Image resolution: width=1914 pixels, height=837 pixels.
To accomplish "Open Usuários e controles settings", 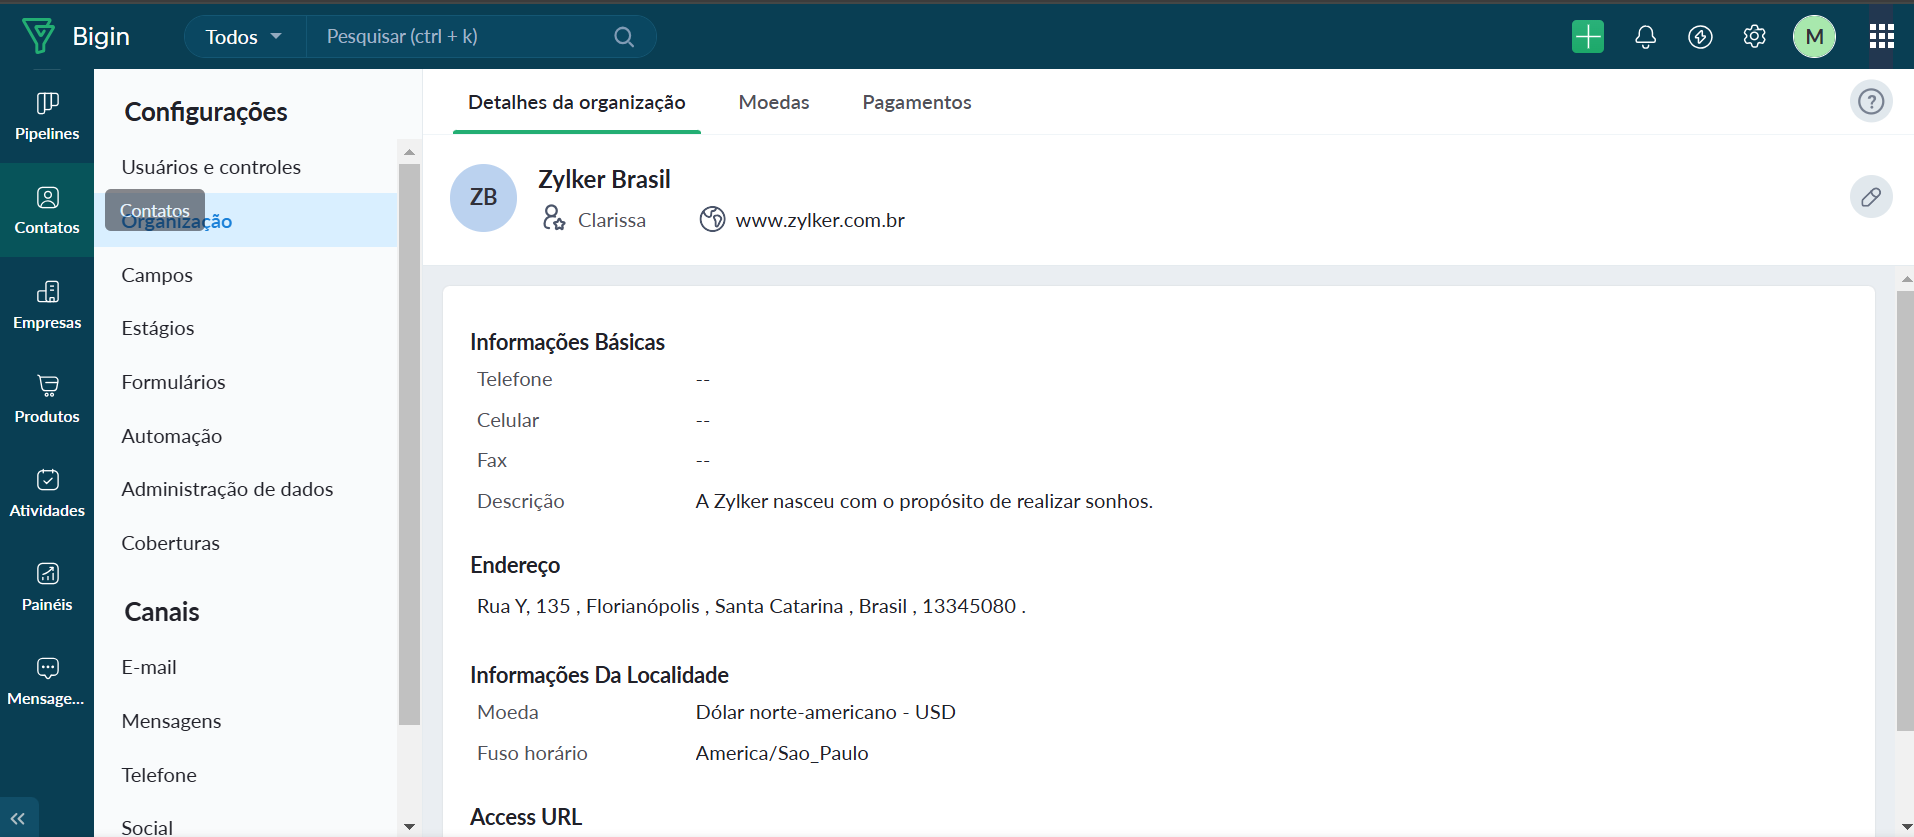I will 246,167.
